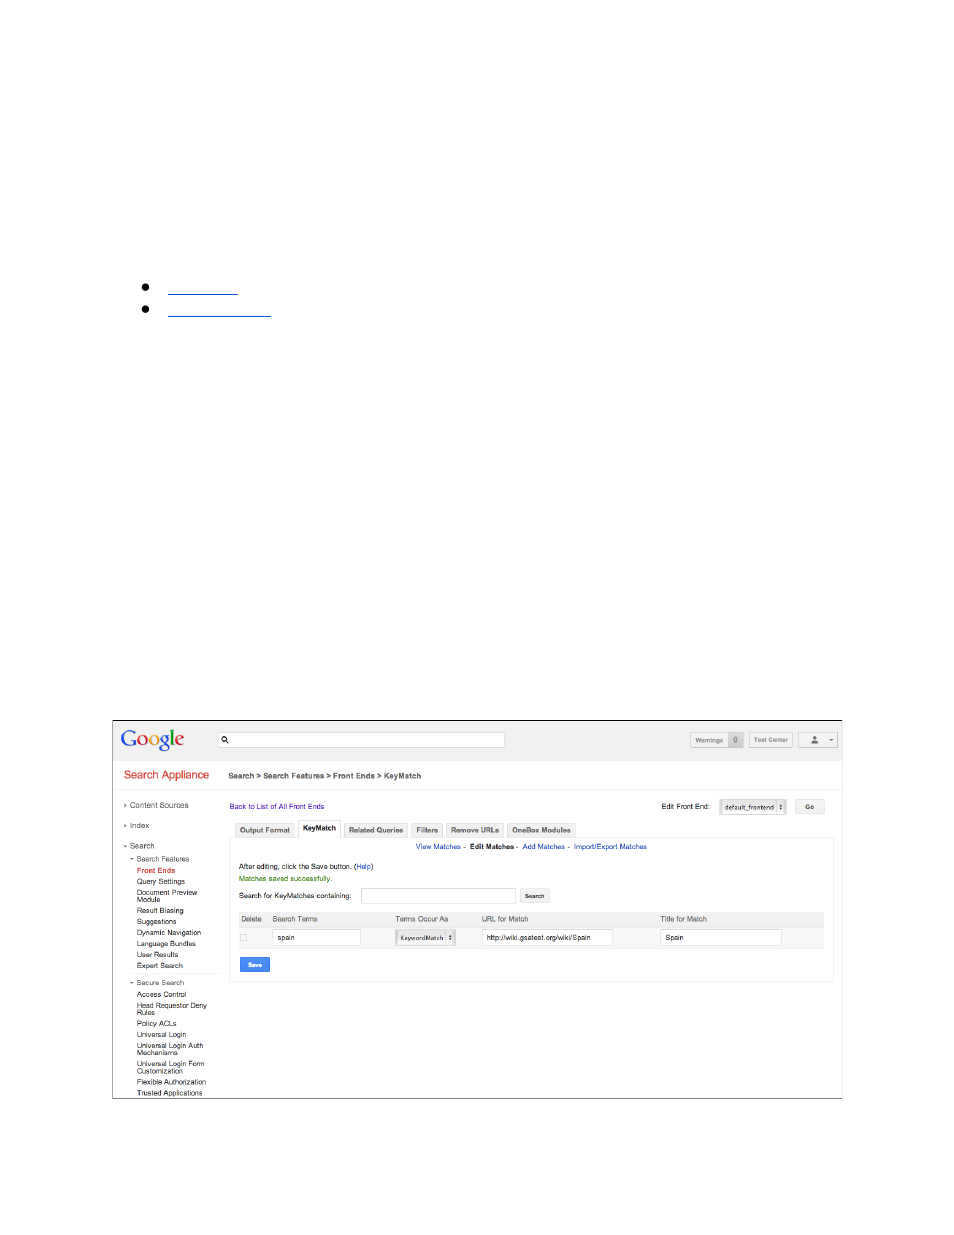Collapse the Search Features subsection

pyautogui.click(x=161, y=859)
